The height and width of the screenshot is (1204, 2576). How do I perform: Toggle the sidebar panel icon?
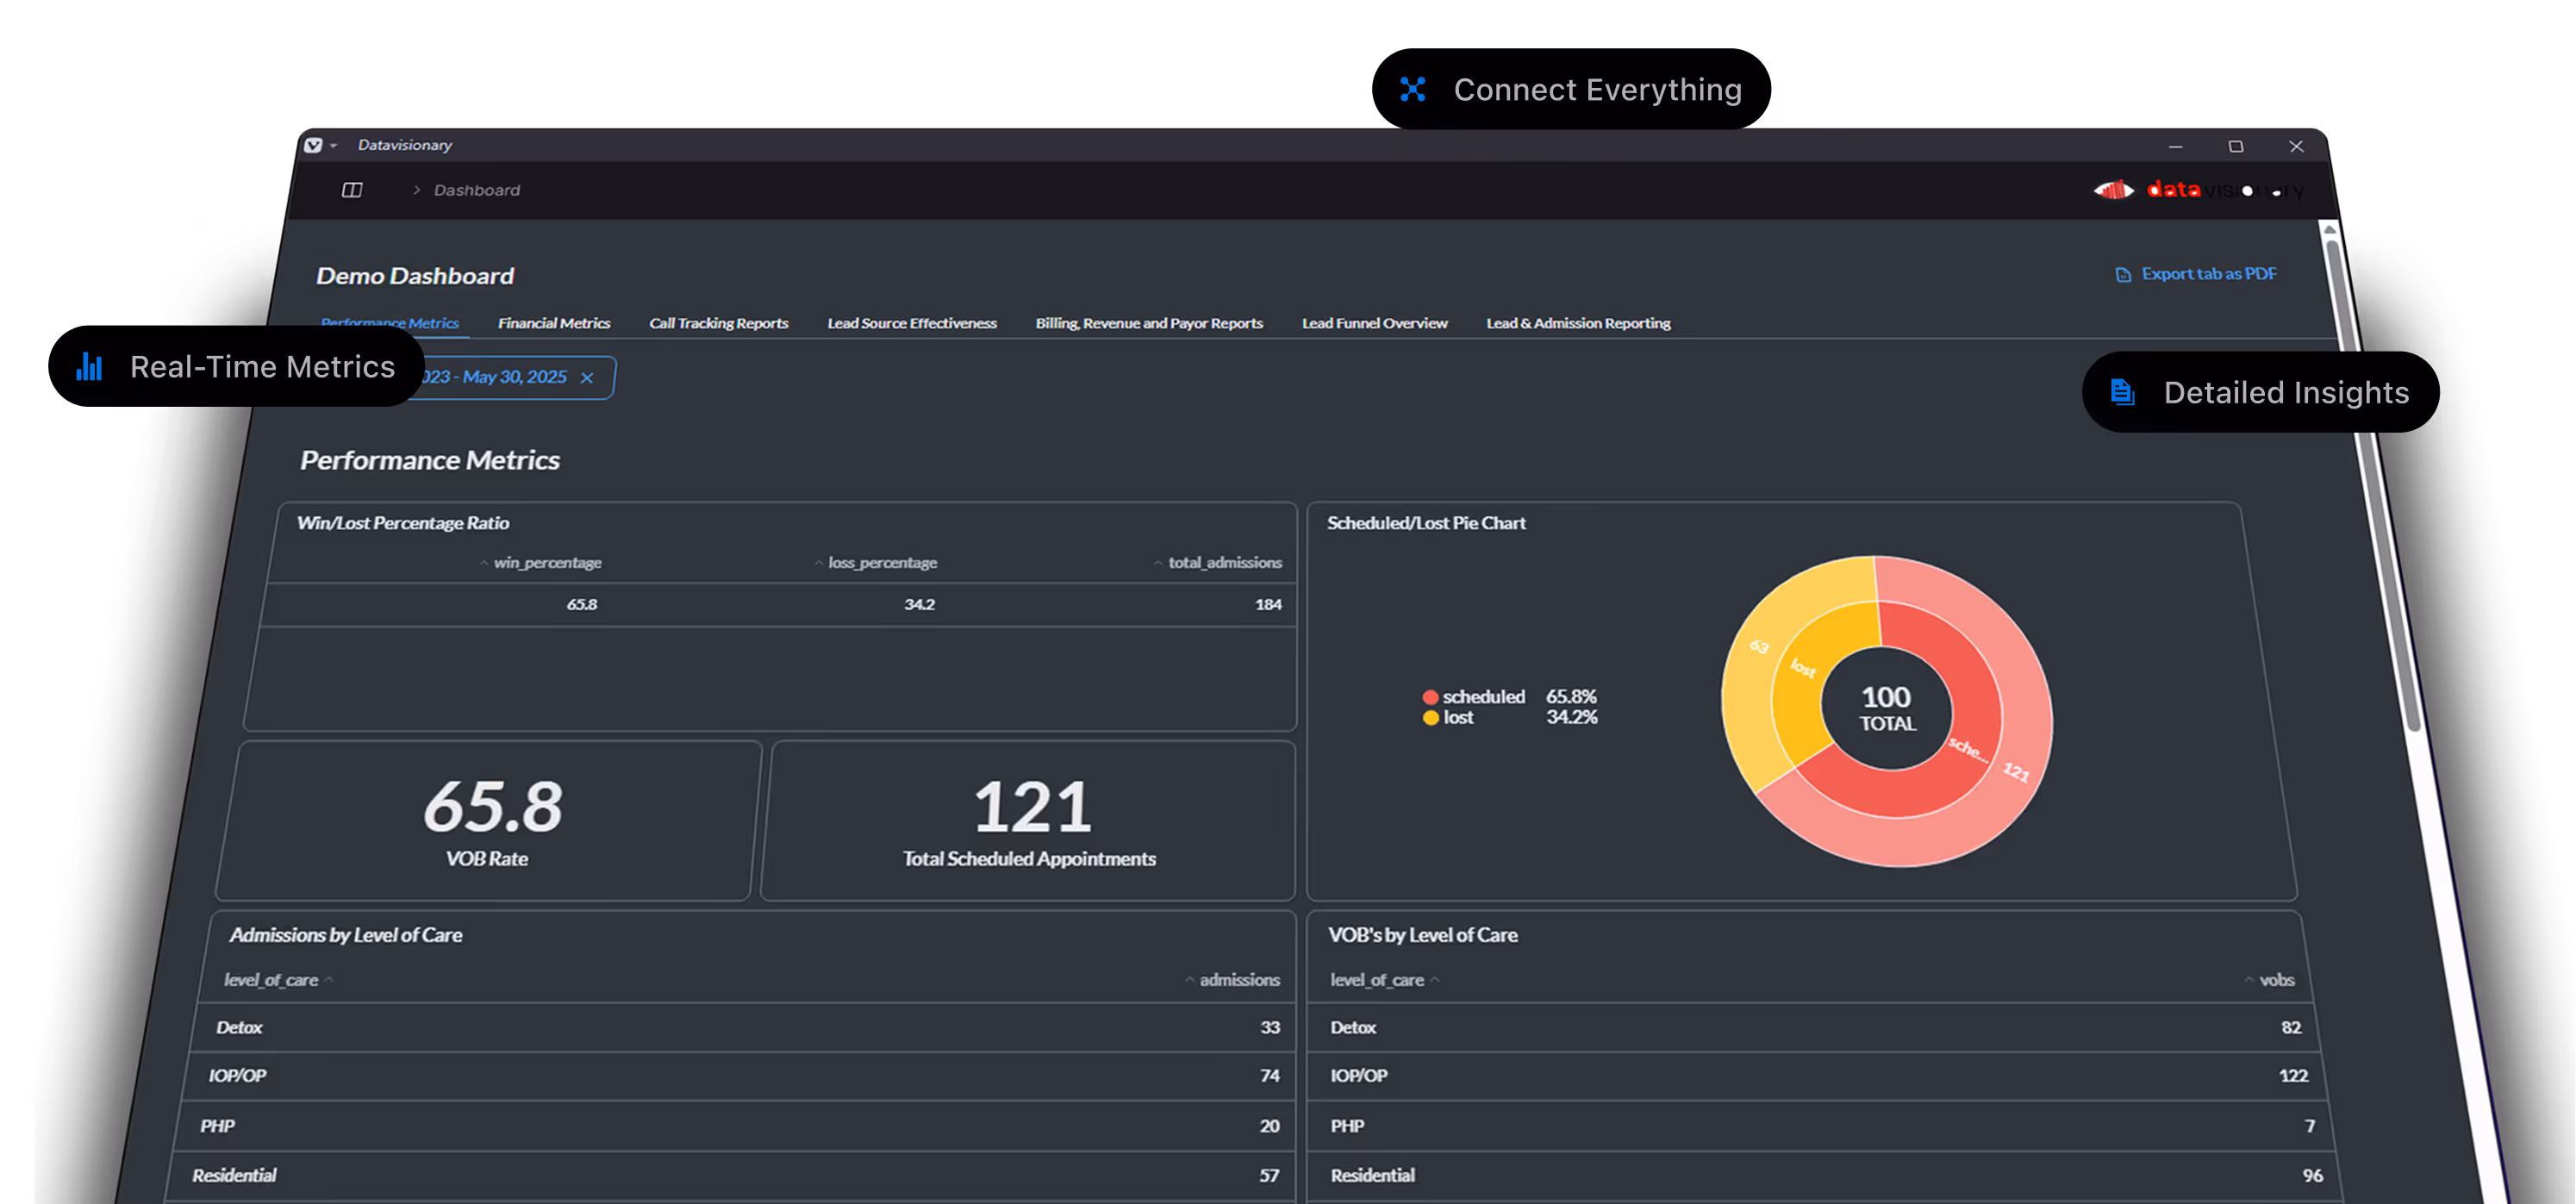(x=352, y=190)
